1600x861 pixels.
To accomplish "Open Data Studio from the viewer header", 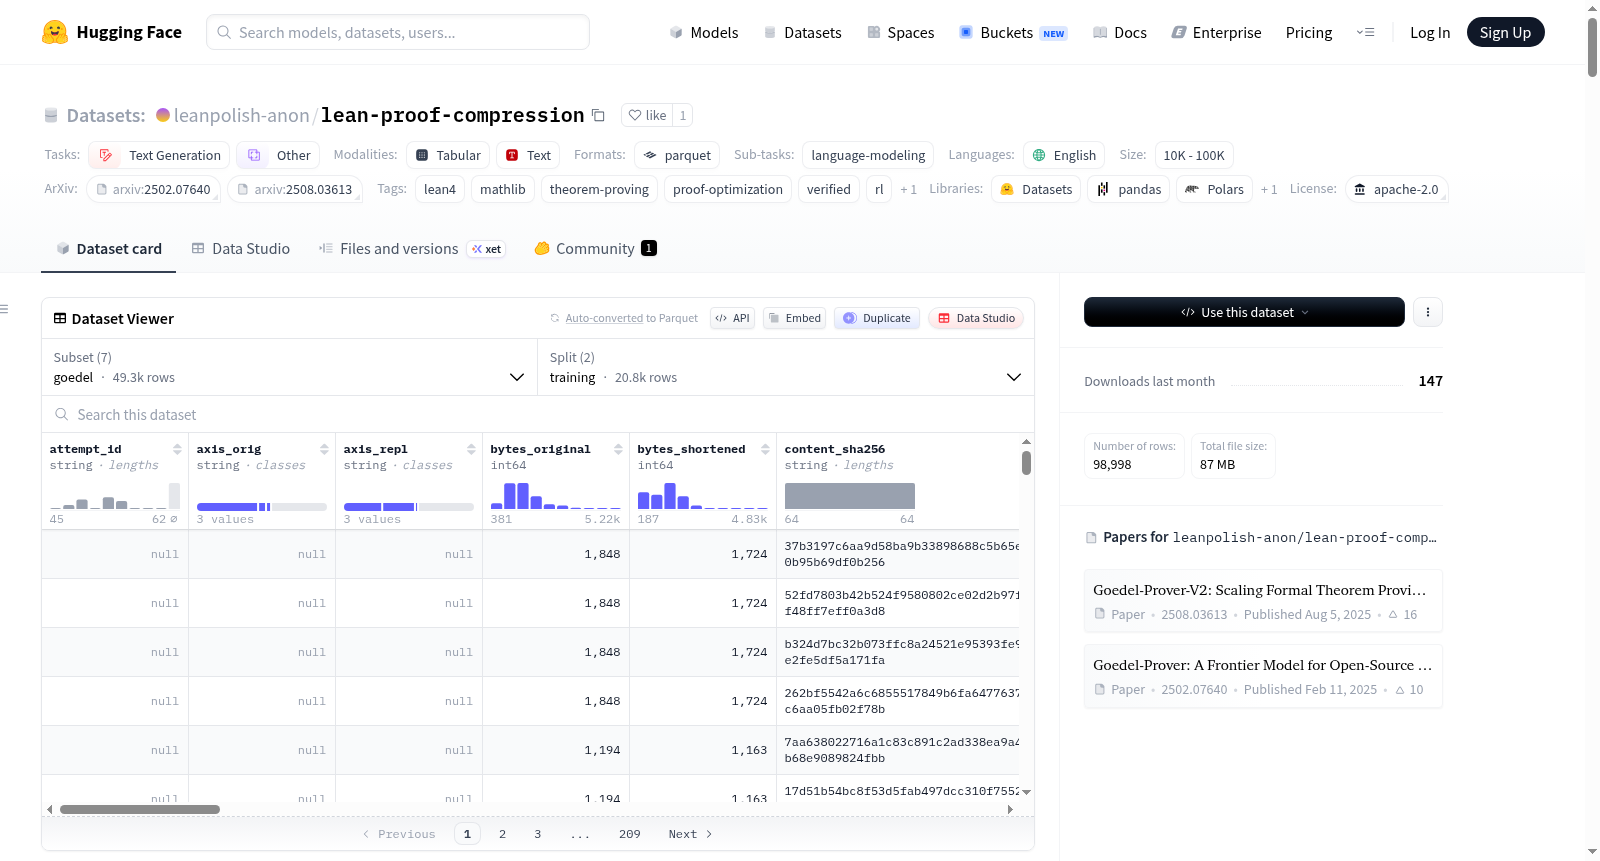I will click(x=976, y=318).
